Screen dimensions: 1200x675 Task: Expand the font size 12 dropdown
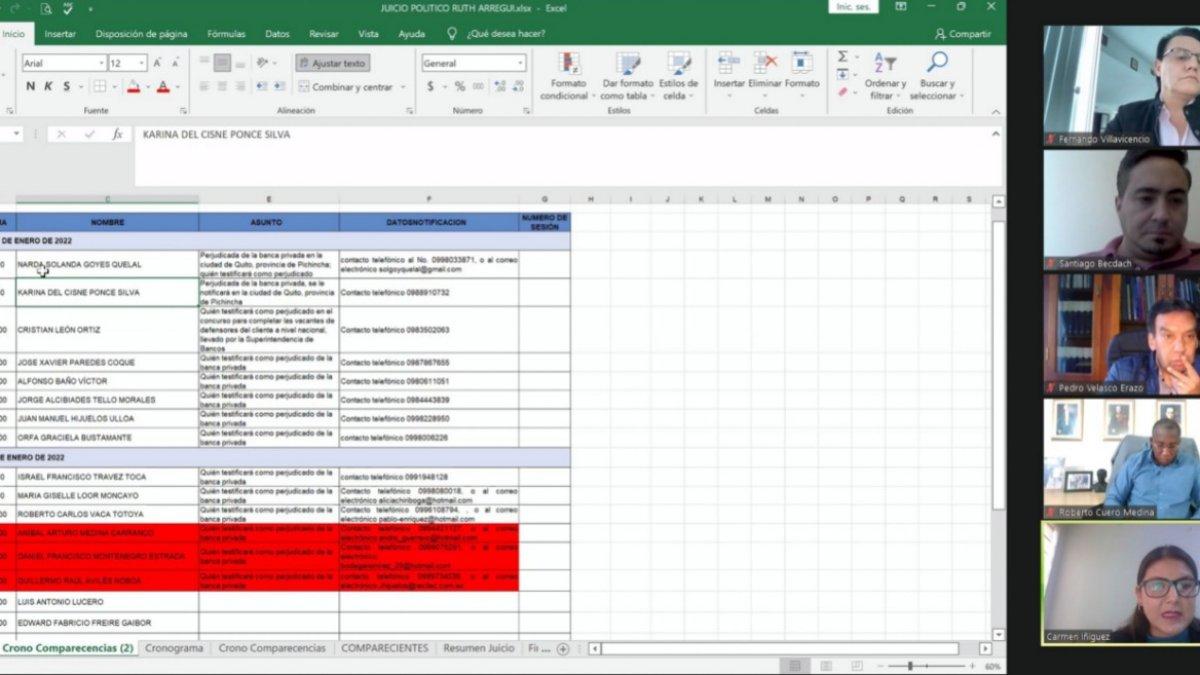click(x=141, y=64)
